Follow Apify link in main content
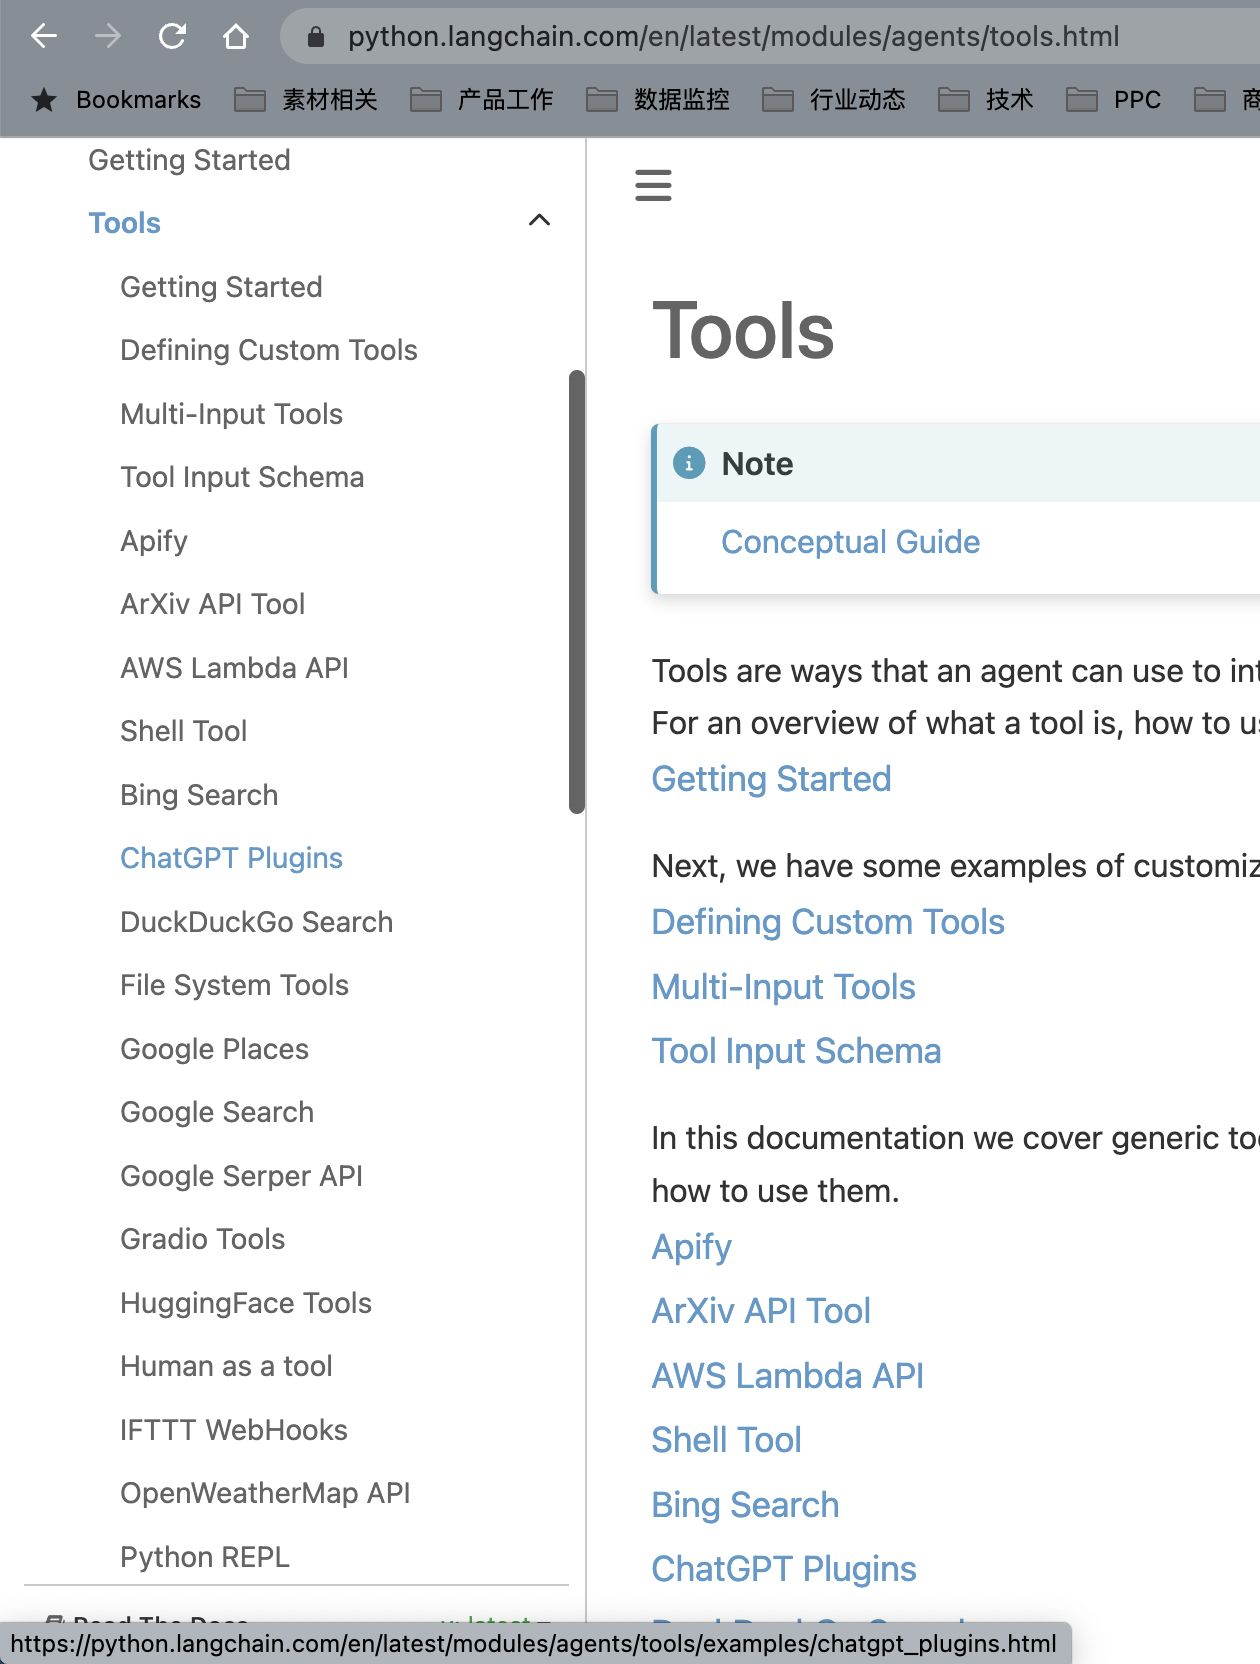 click(x=692, y=1247)
